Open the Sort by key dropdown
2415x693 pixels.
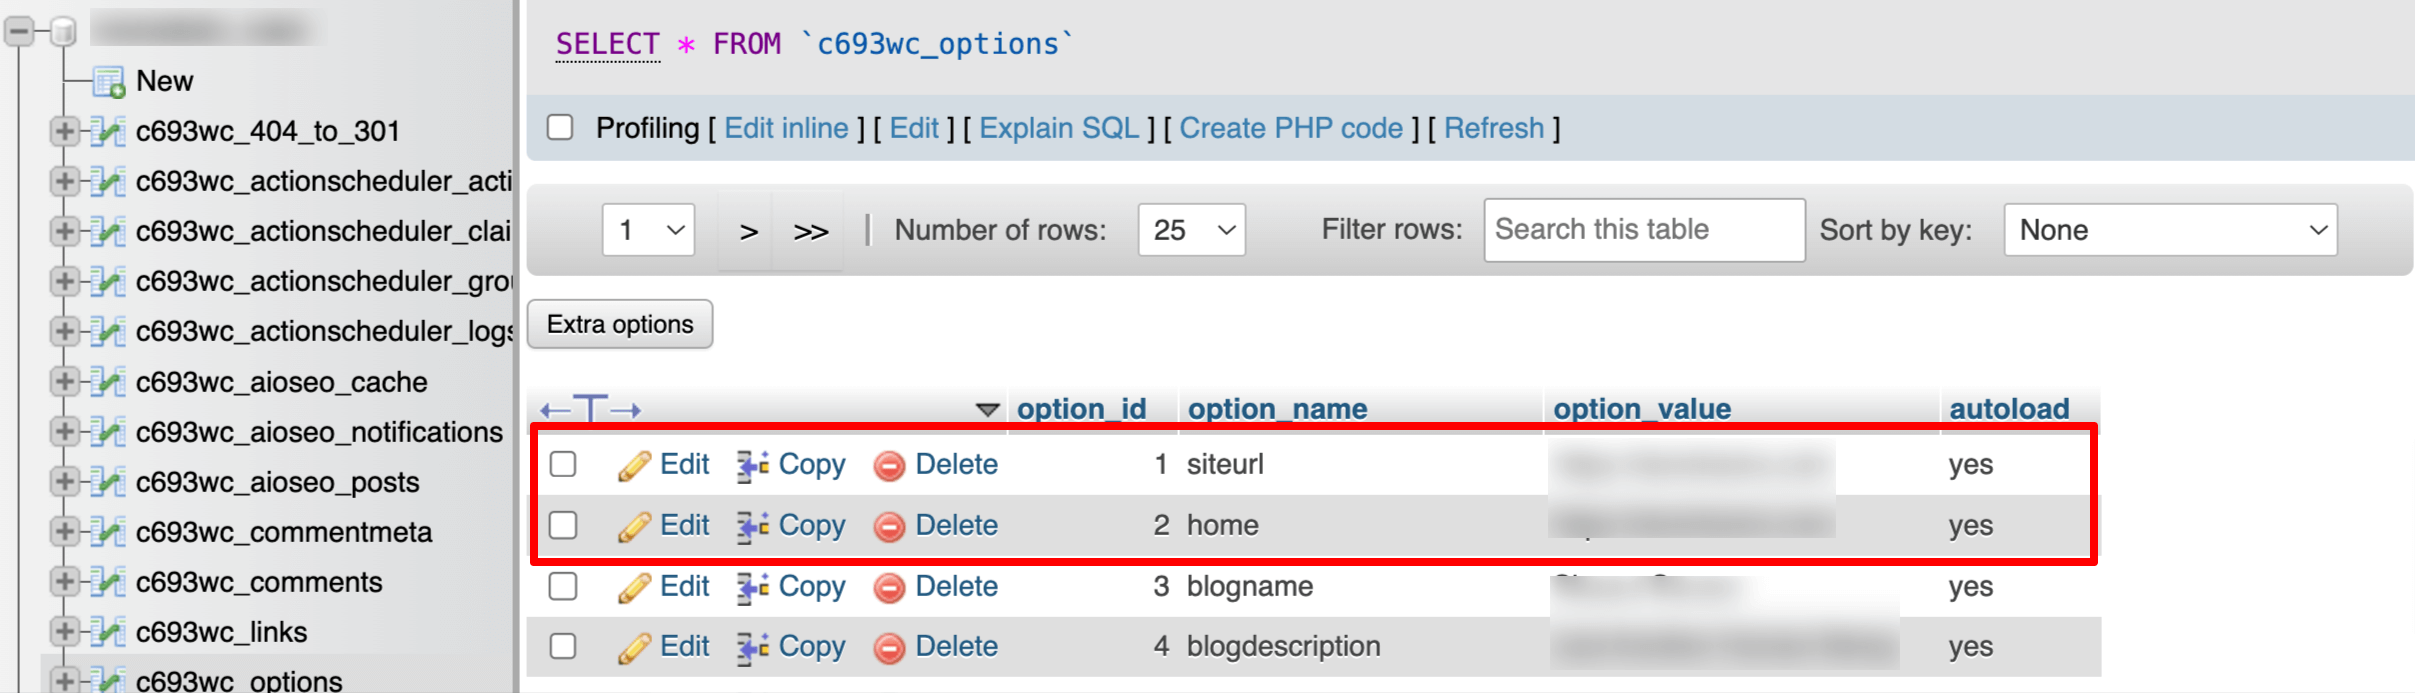[x=2170, y=230]
